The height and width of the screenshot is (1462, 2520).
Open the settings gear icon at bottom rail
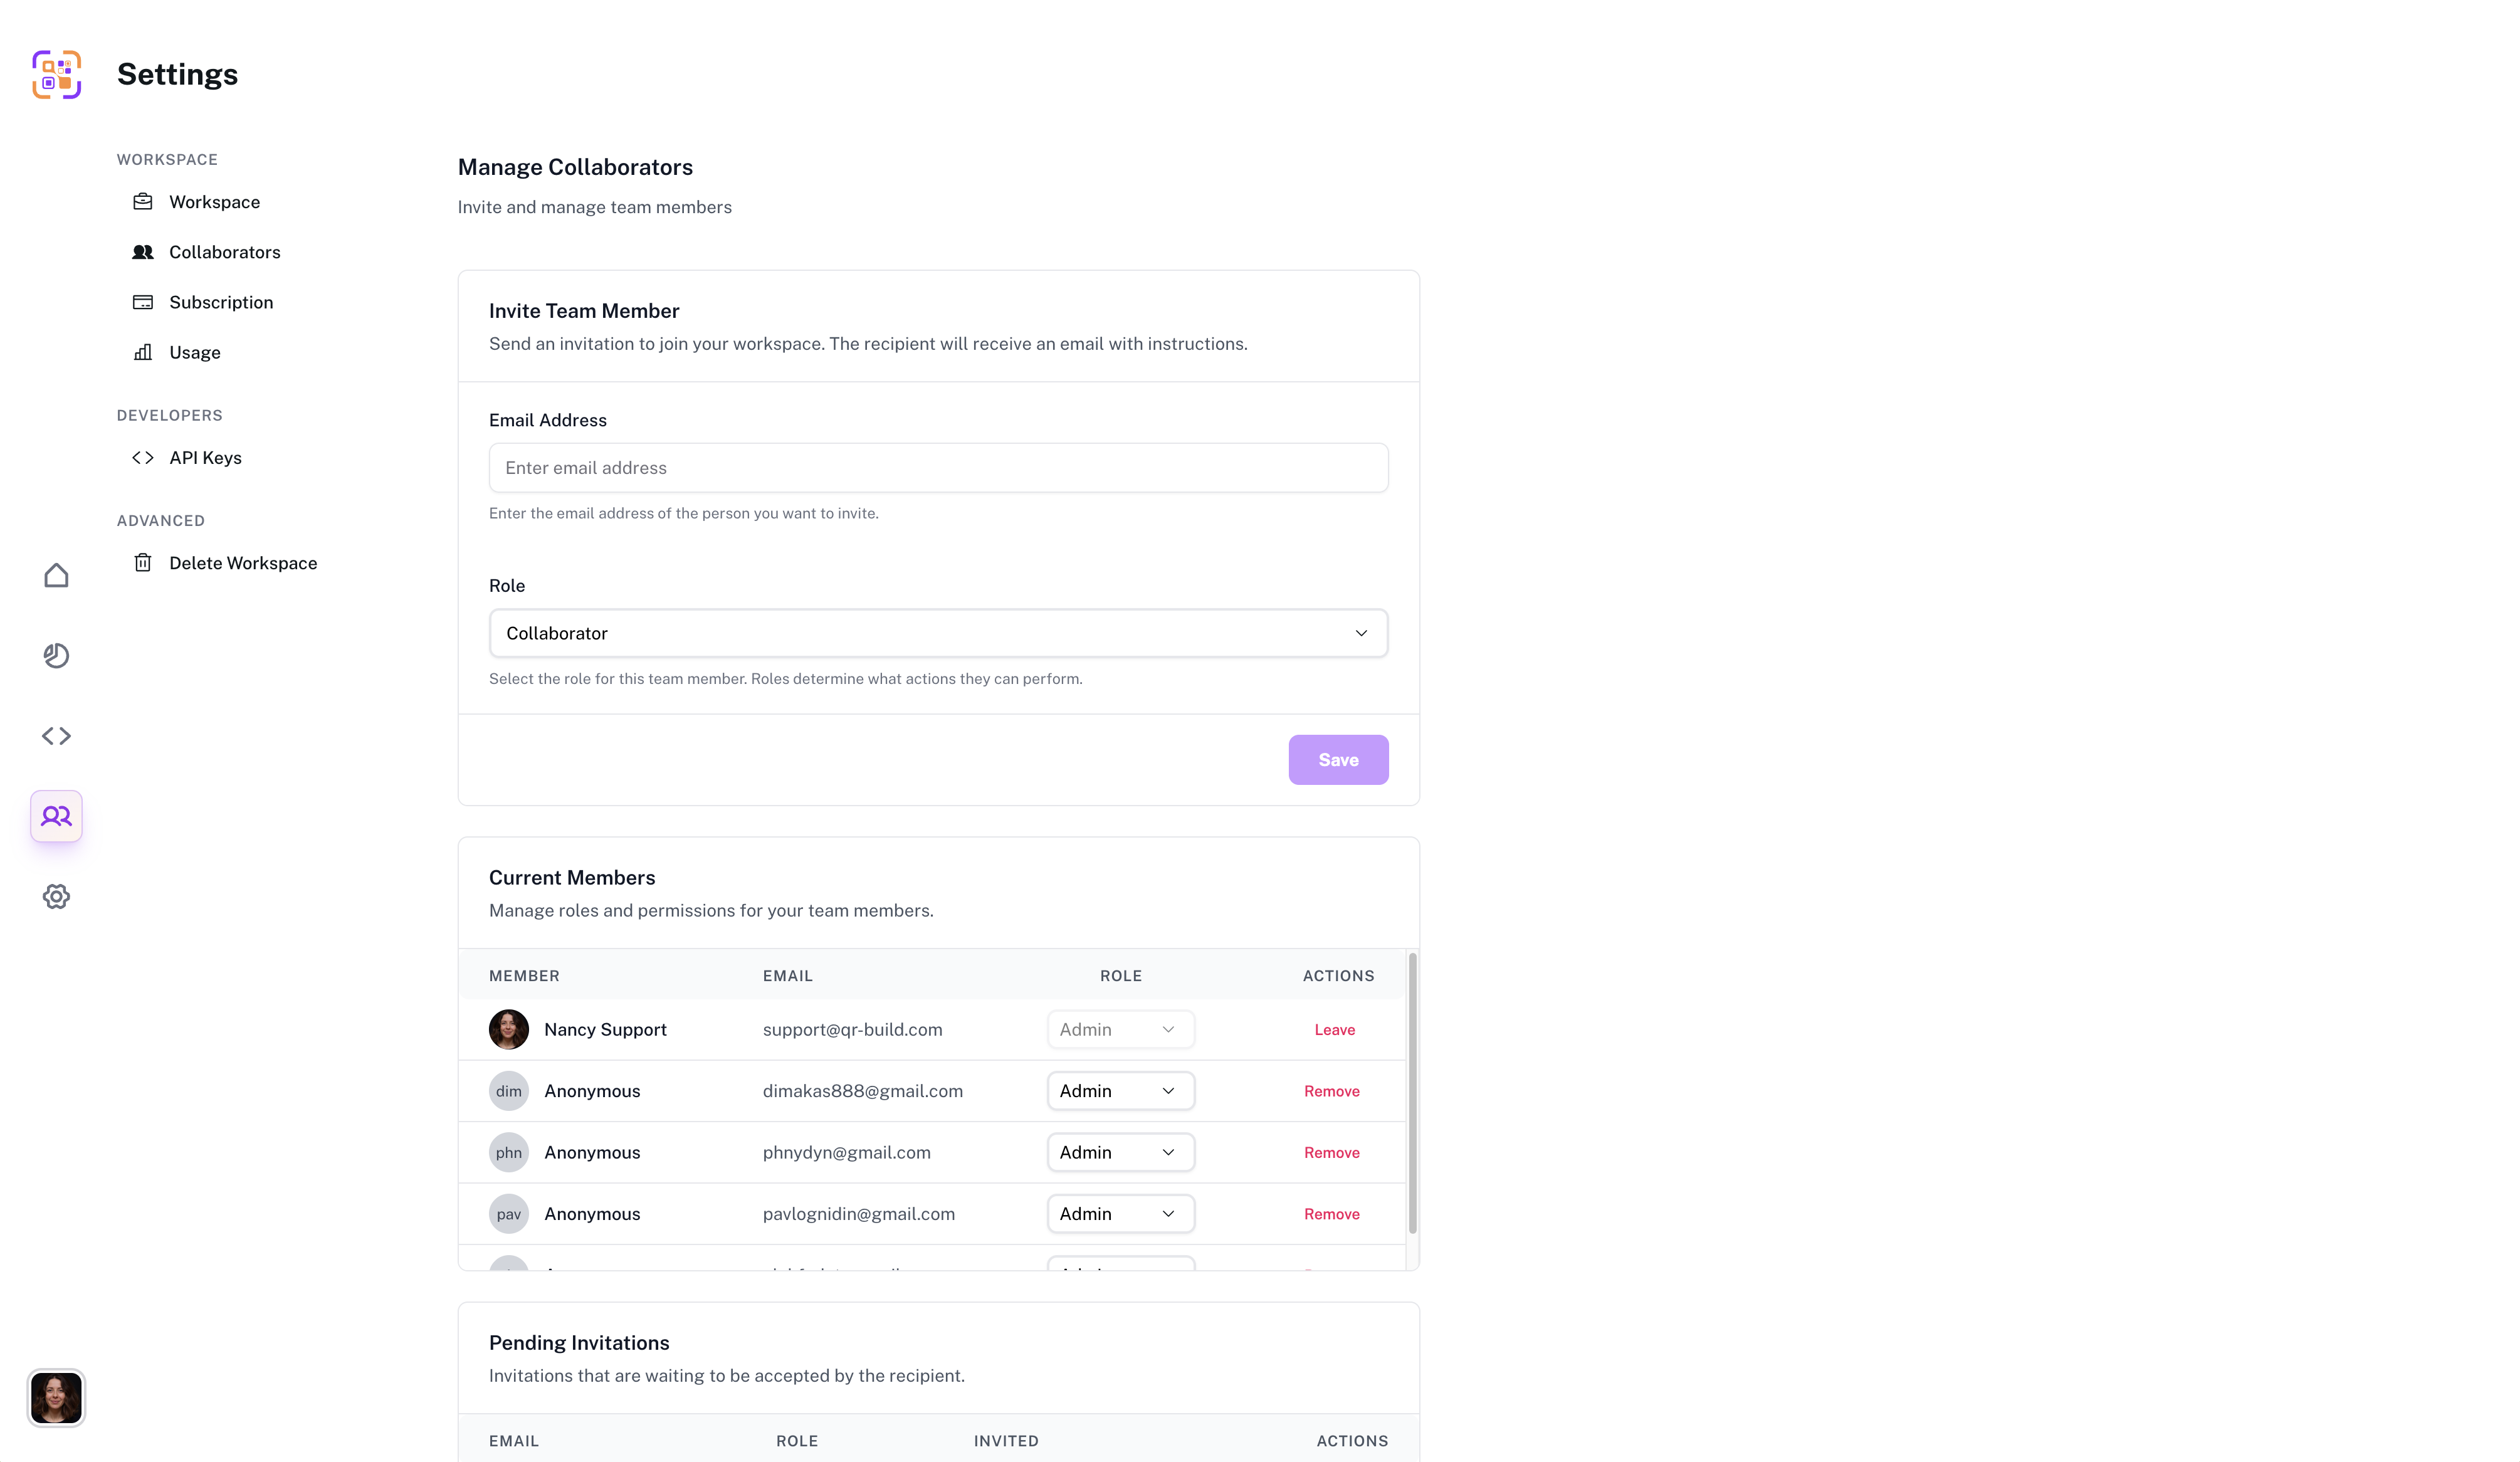[x=56, y=896]
